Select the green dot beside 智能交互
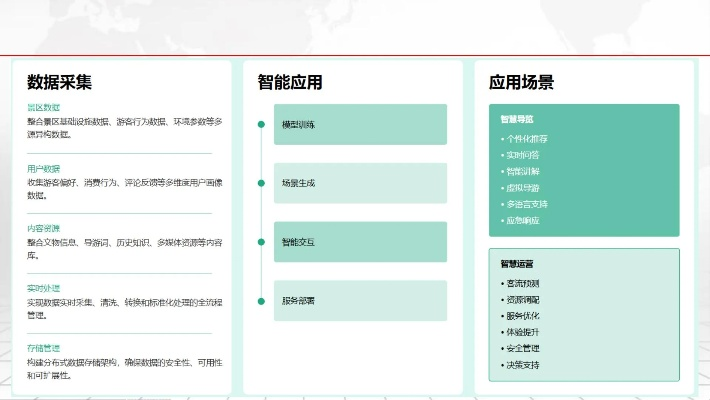The height and width of the screenshot is (400, 710). point(261,242)
